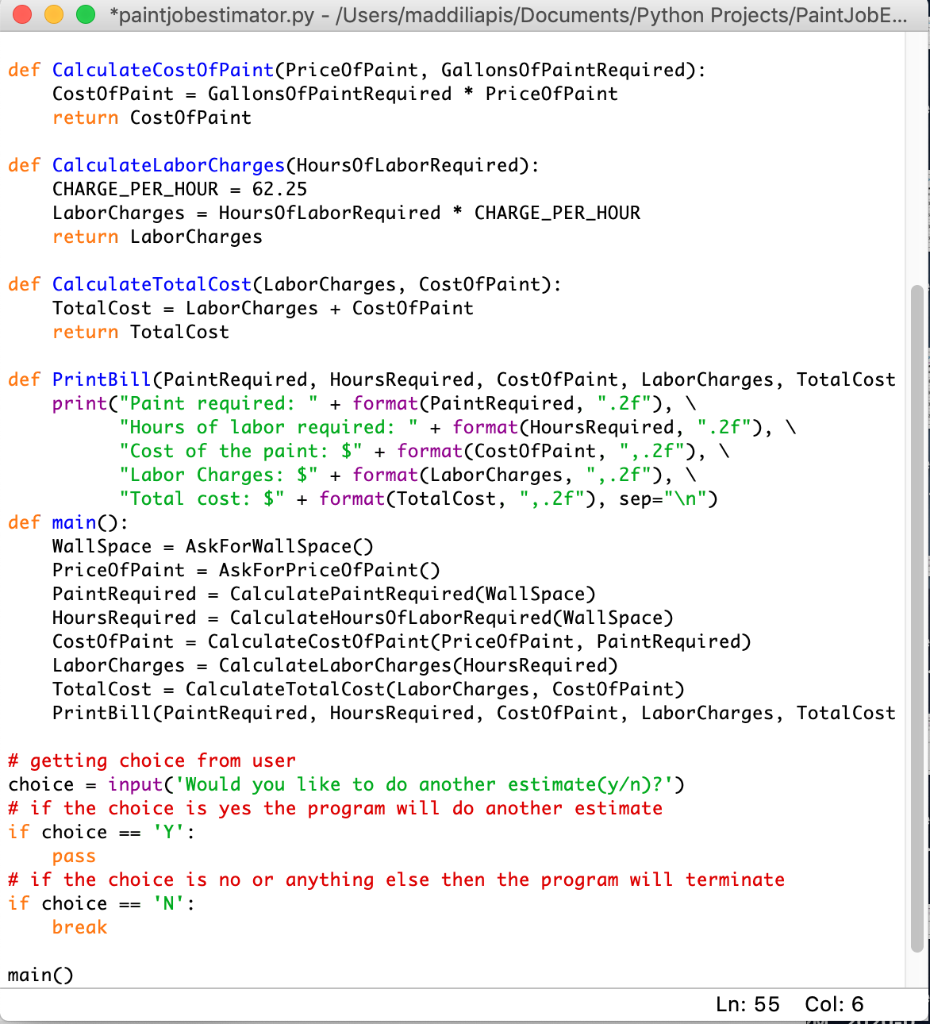The image size is (930, 1024).
Task: Click the getting choice from user comment
Action: tap(150, 760)
